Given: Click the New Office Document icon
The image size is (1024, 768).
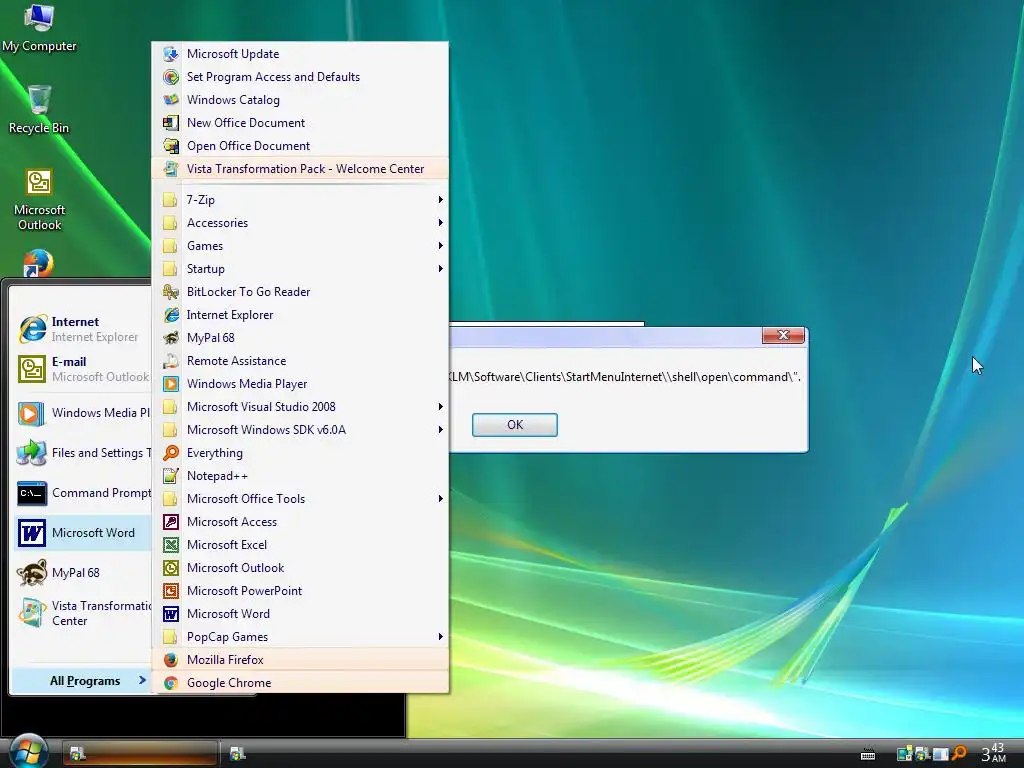Looking at the screenshot, I should [x=171, y=123].
